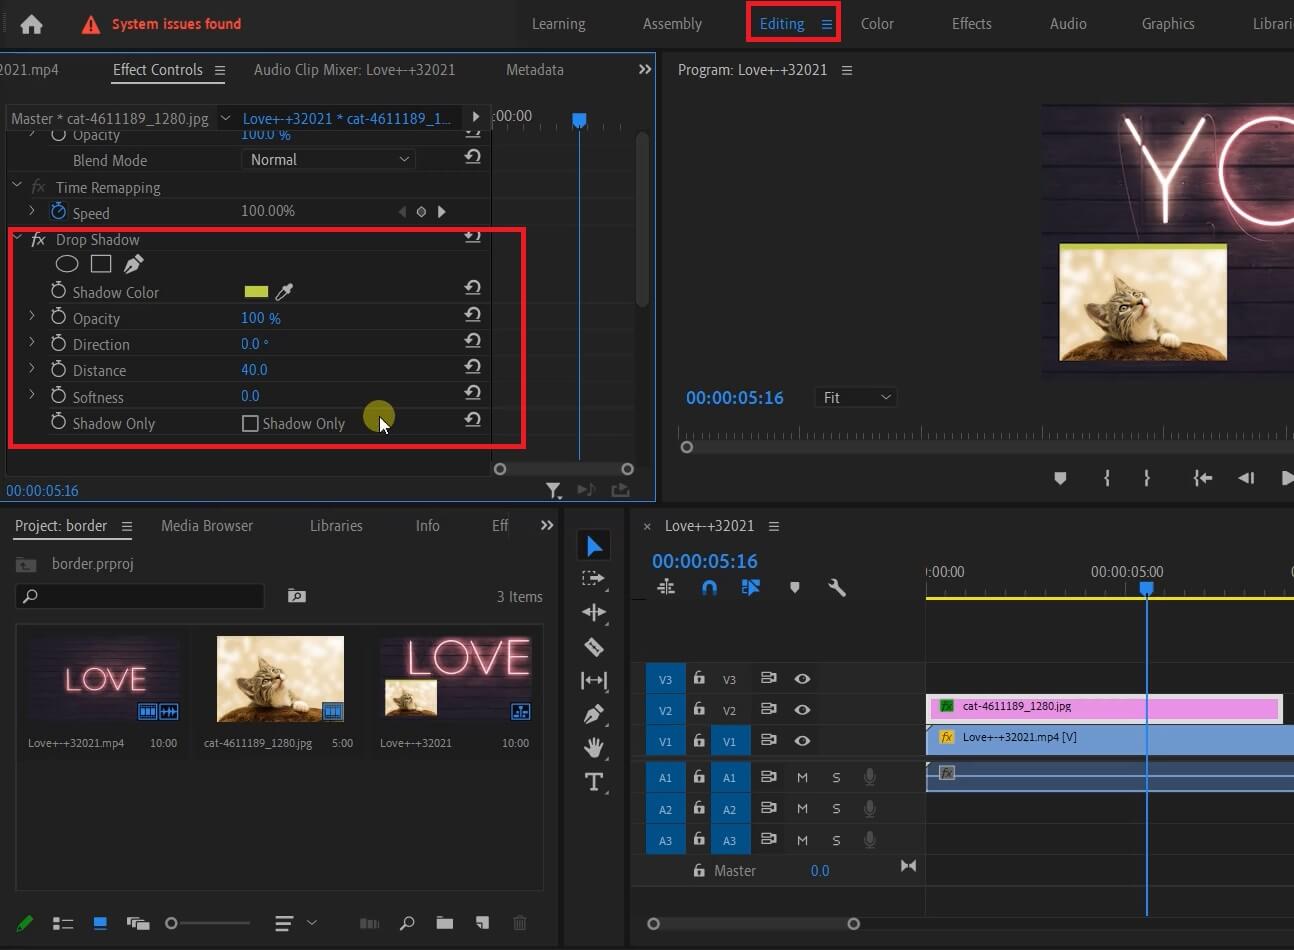Expand the Distance property
Viewport: 1294px width, 950px height.
click(32, 368)
